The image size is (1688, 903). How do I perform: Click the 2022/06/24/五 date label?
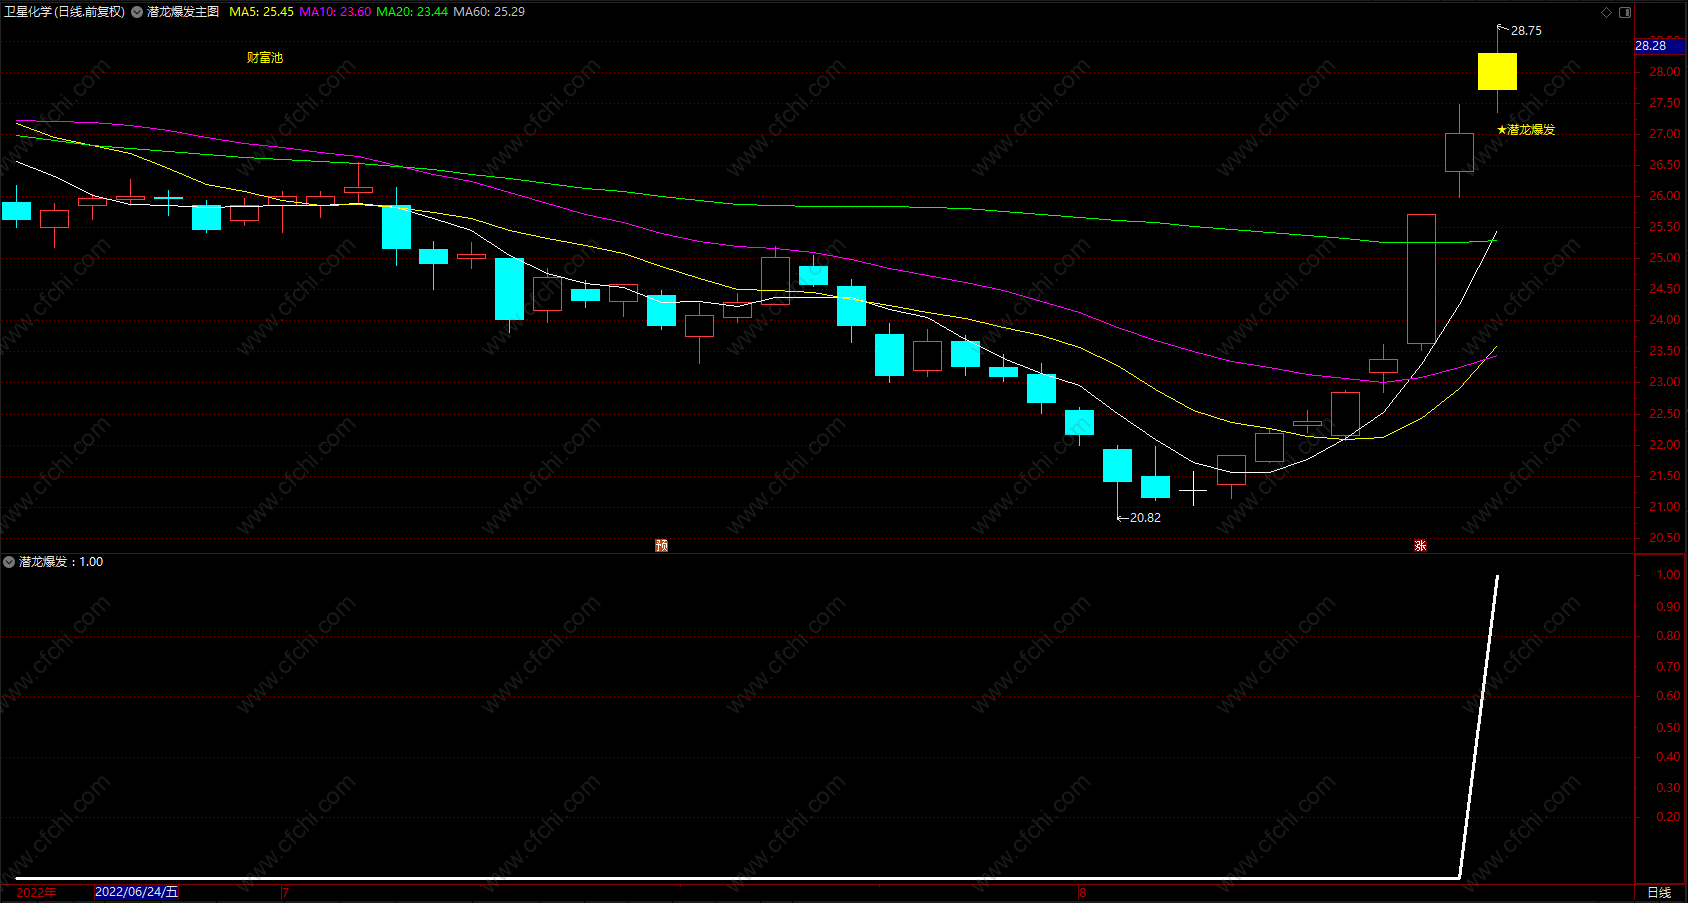pos(137,892)
